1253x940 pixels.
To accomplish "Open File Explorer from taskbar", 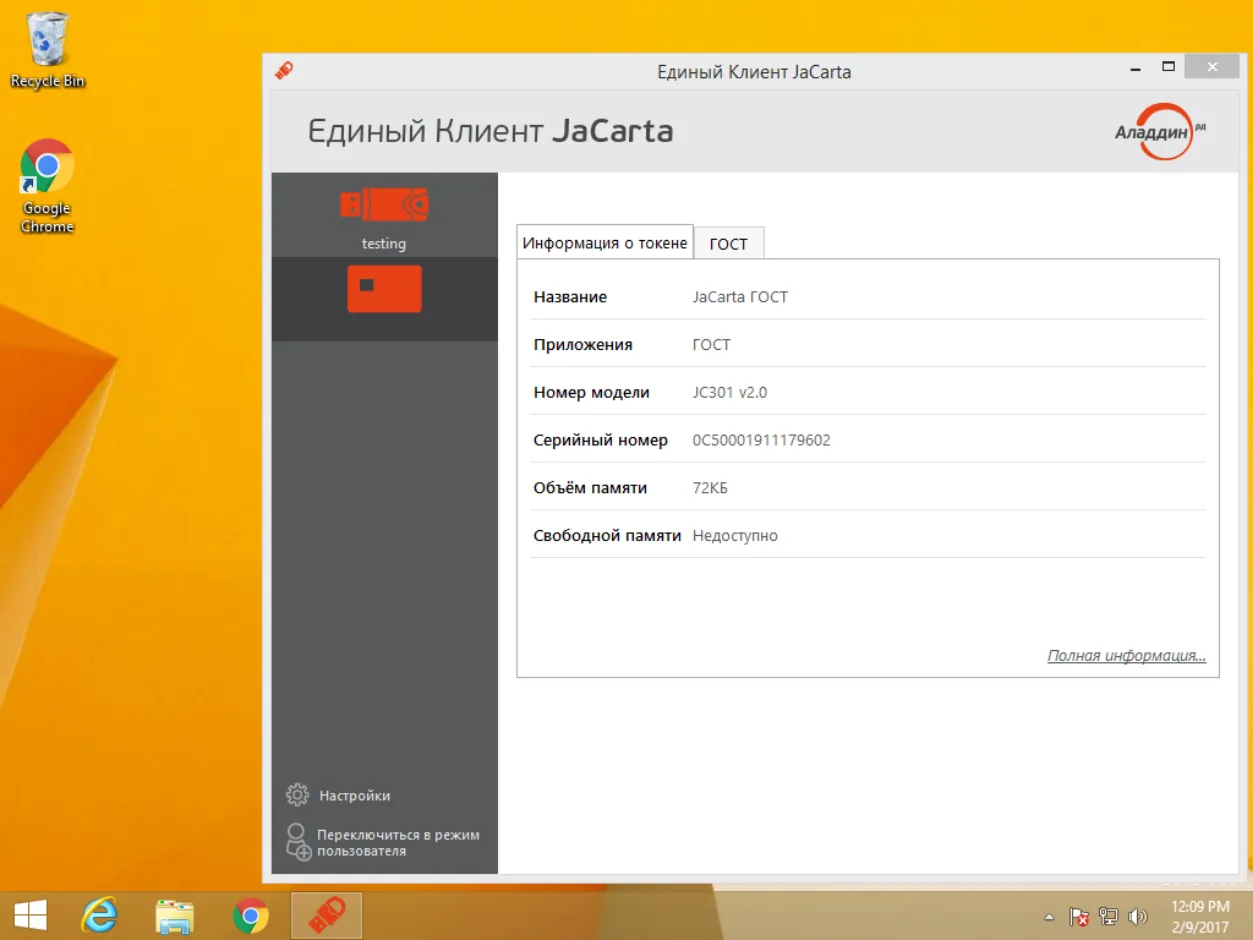I will tap(174, 915).
